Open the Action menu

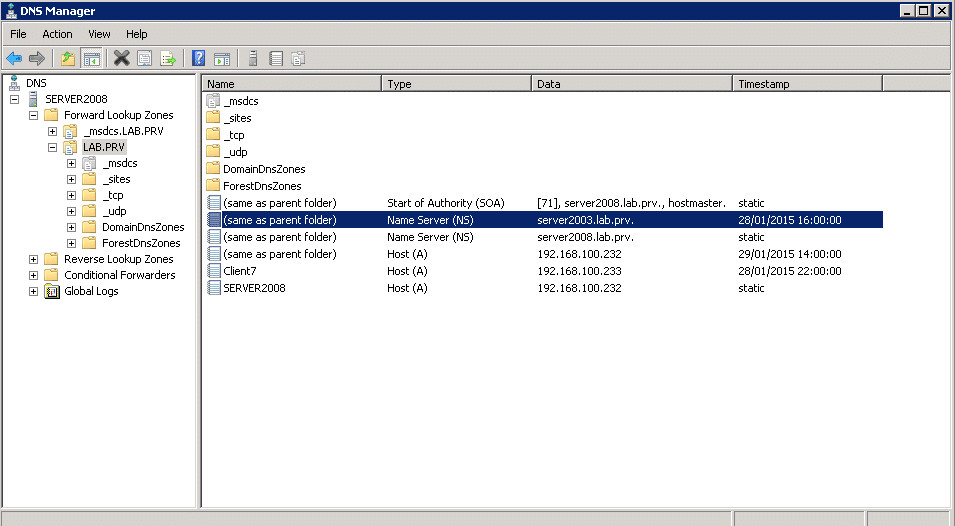(x=57, y=34)
